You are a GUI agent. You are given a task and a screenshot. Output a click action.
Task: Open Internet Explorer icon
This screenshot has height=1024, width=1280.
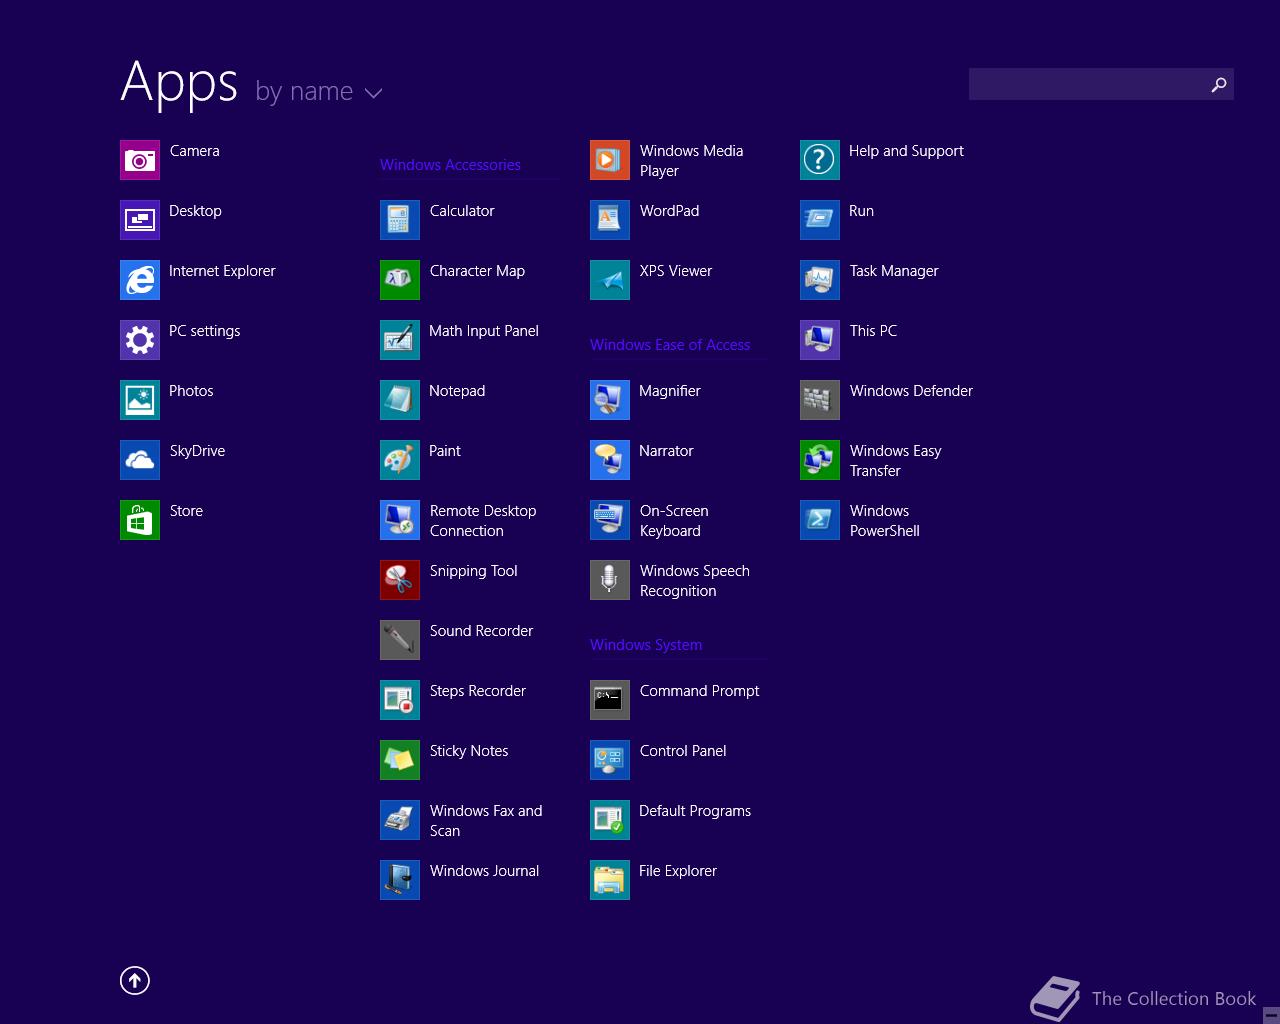pos(140,280)
